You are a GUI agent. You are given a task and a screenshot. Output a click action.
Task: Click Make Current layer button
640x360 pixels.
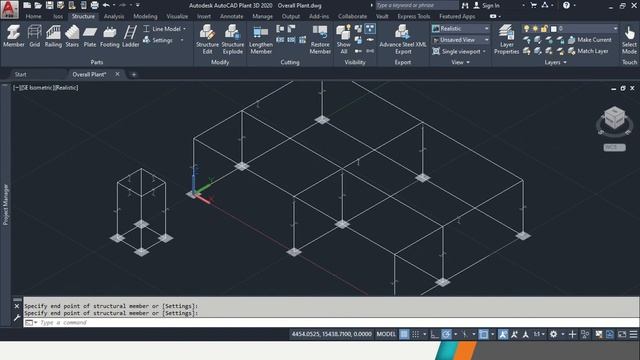click(590, 40)
